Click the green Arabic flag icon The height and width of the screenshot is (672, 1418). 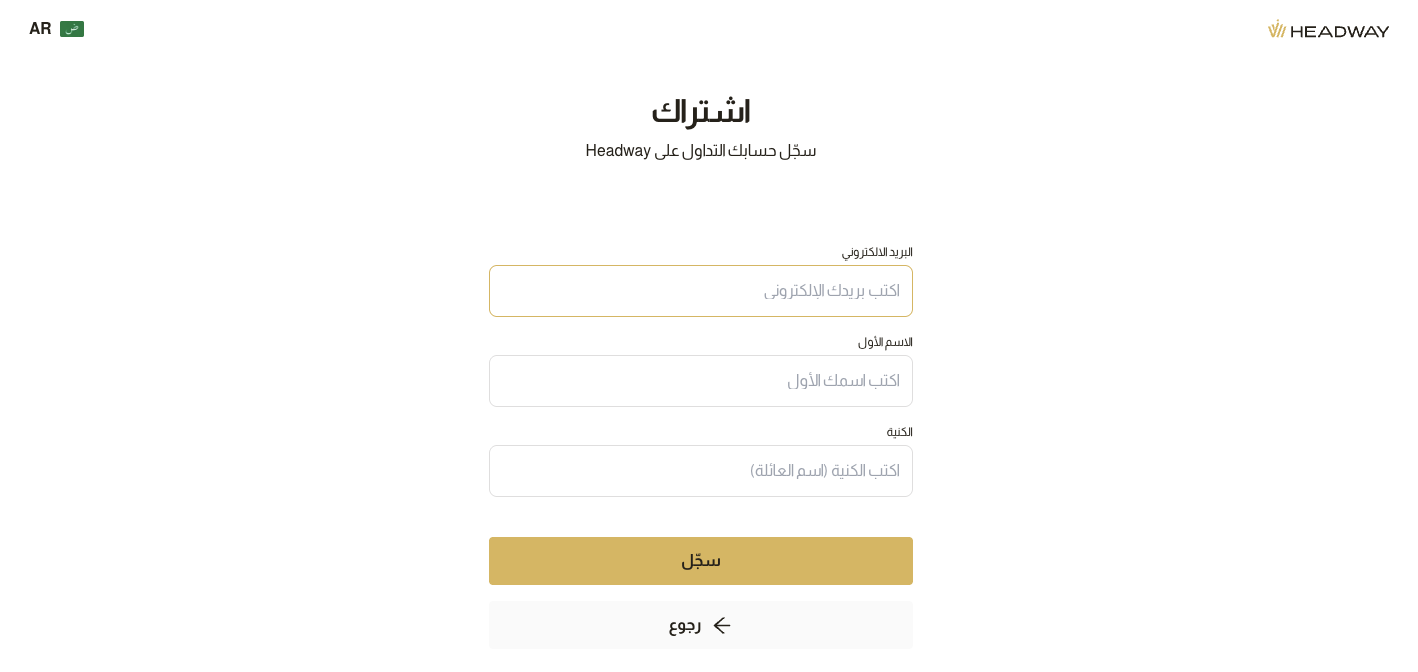pyautogui.click(x=72, y=29)
